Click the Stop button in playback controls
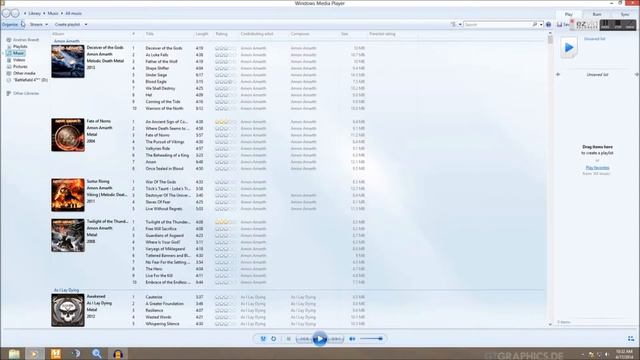 pyautogui.click(x=289, y=339)
